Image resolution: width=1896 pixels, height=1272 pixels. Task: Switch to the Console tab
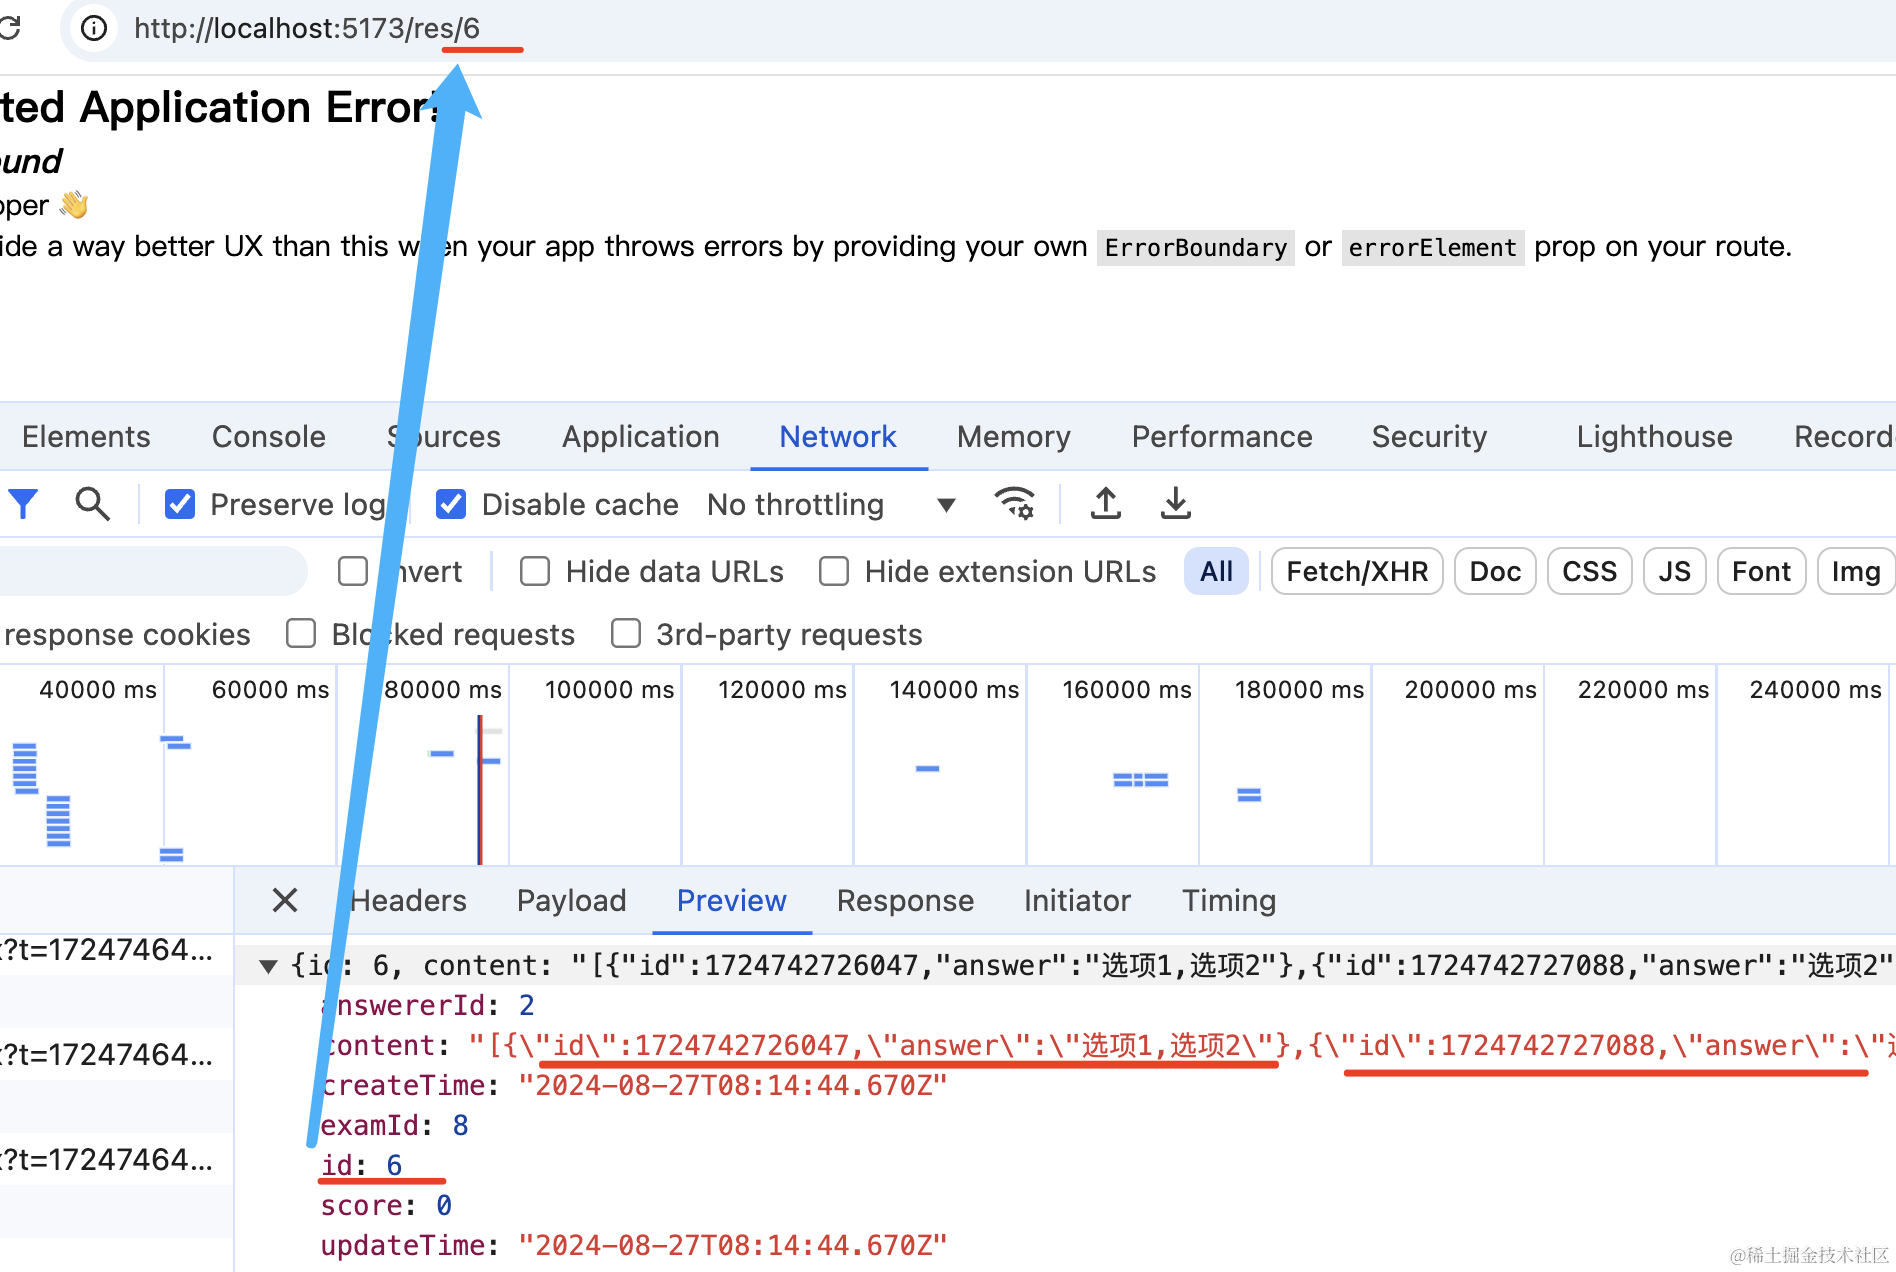(269, 436)
